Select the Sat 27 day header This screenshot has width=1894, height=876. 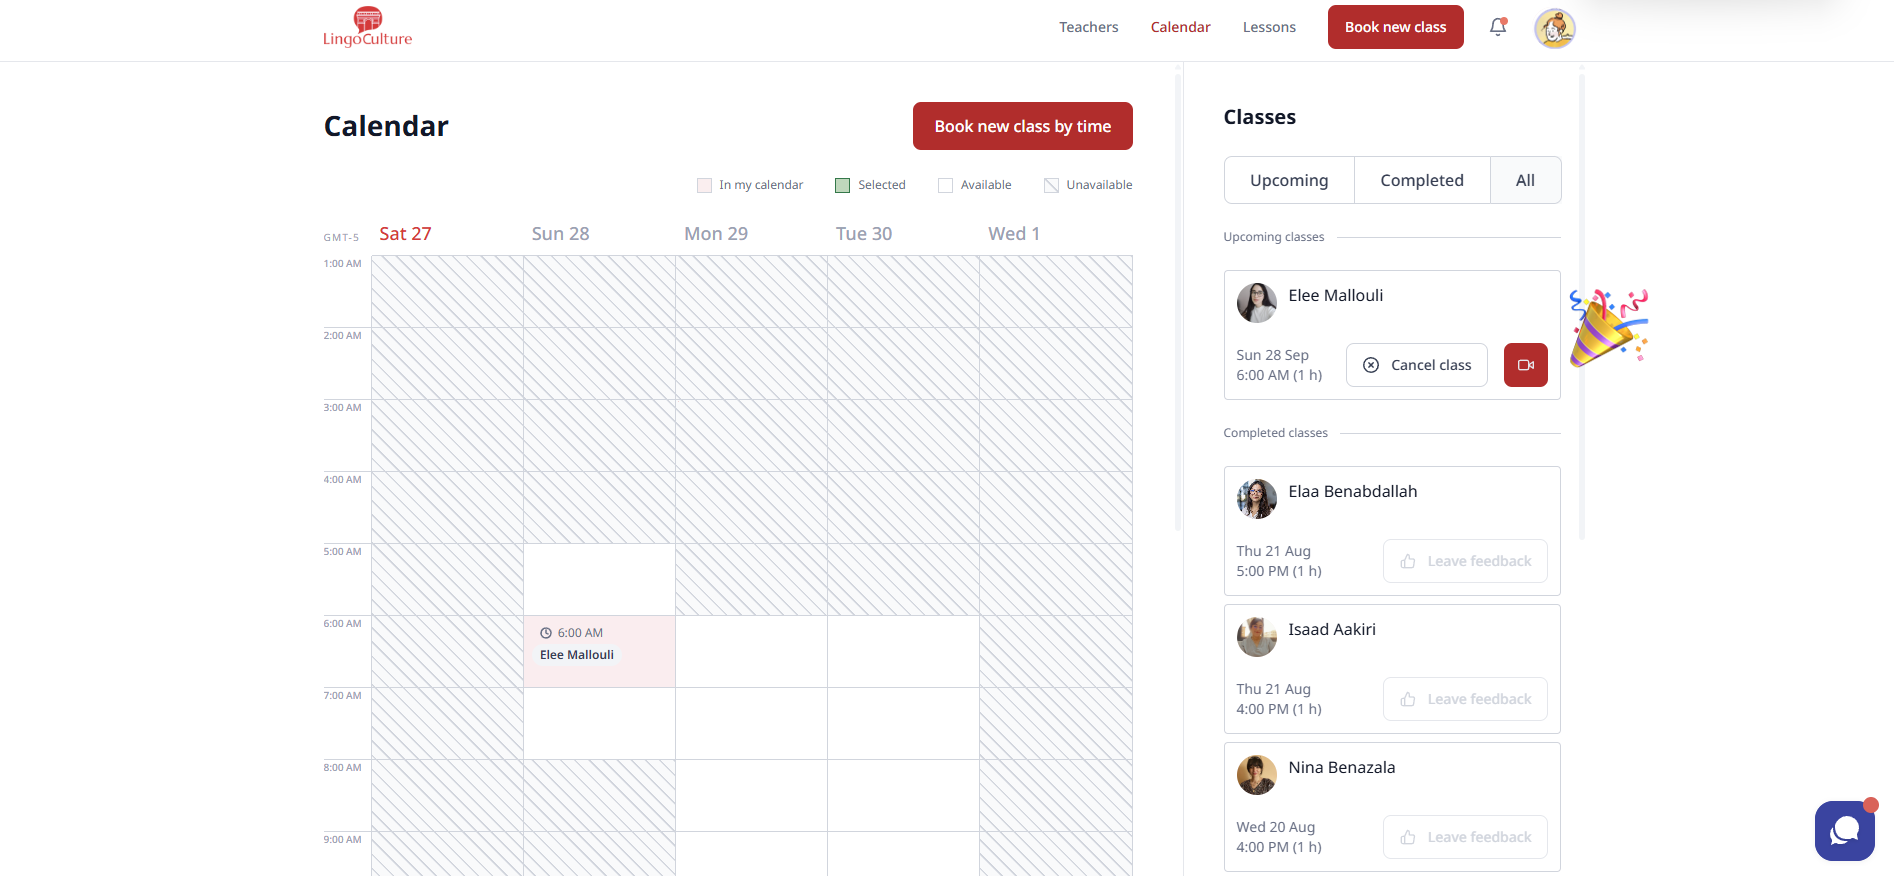[x=405, y=234]
